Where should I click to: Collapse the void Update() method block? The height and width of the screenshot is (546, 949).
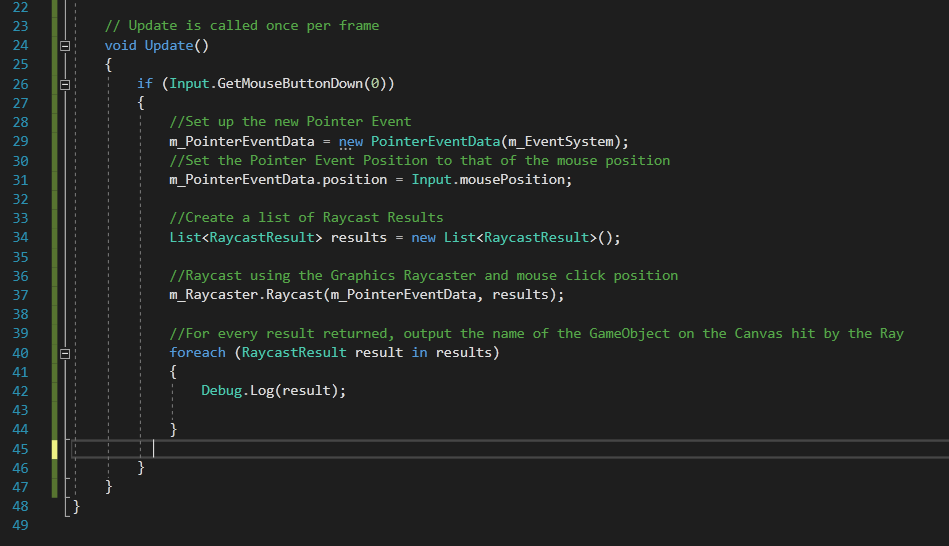[65, 46]
